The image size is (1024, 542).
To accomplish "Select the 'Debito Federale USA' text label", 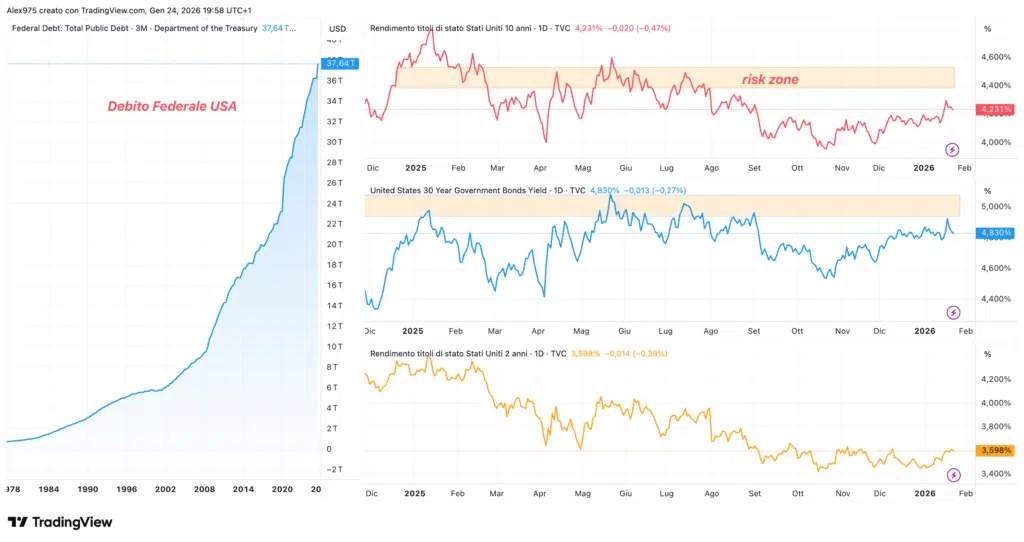I will [x=172, y=106].
